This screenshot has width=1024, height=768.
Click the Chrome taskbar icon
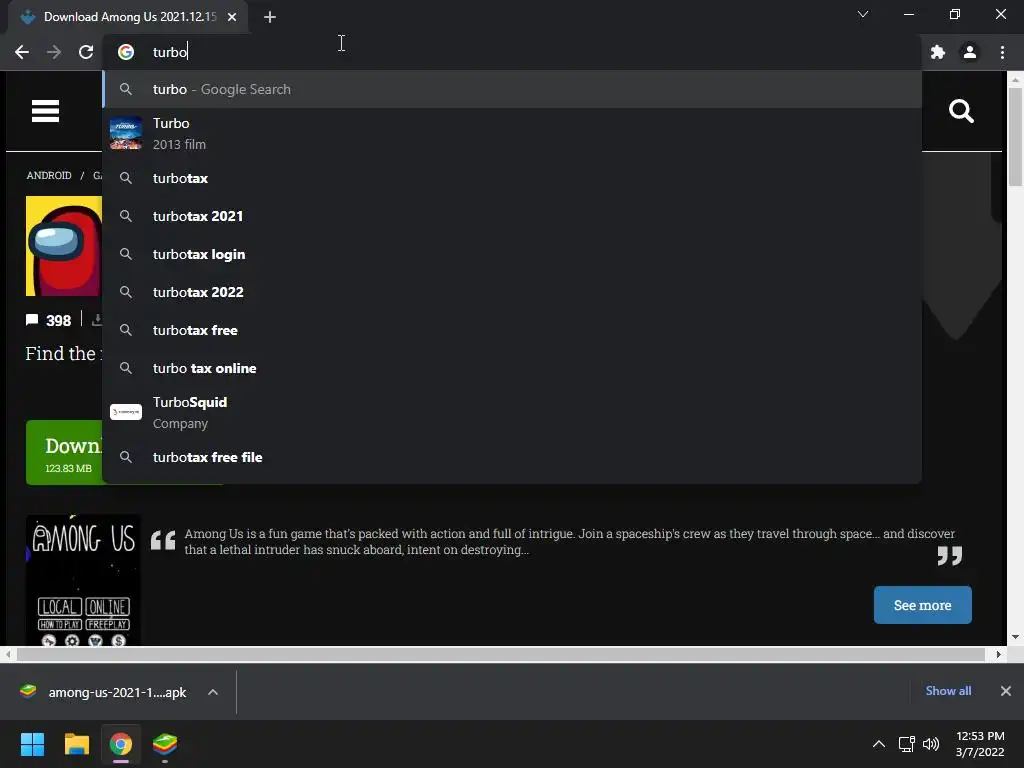120,744
